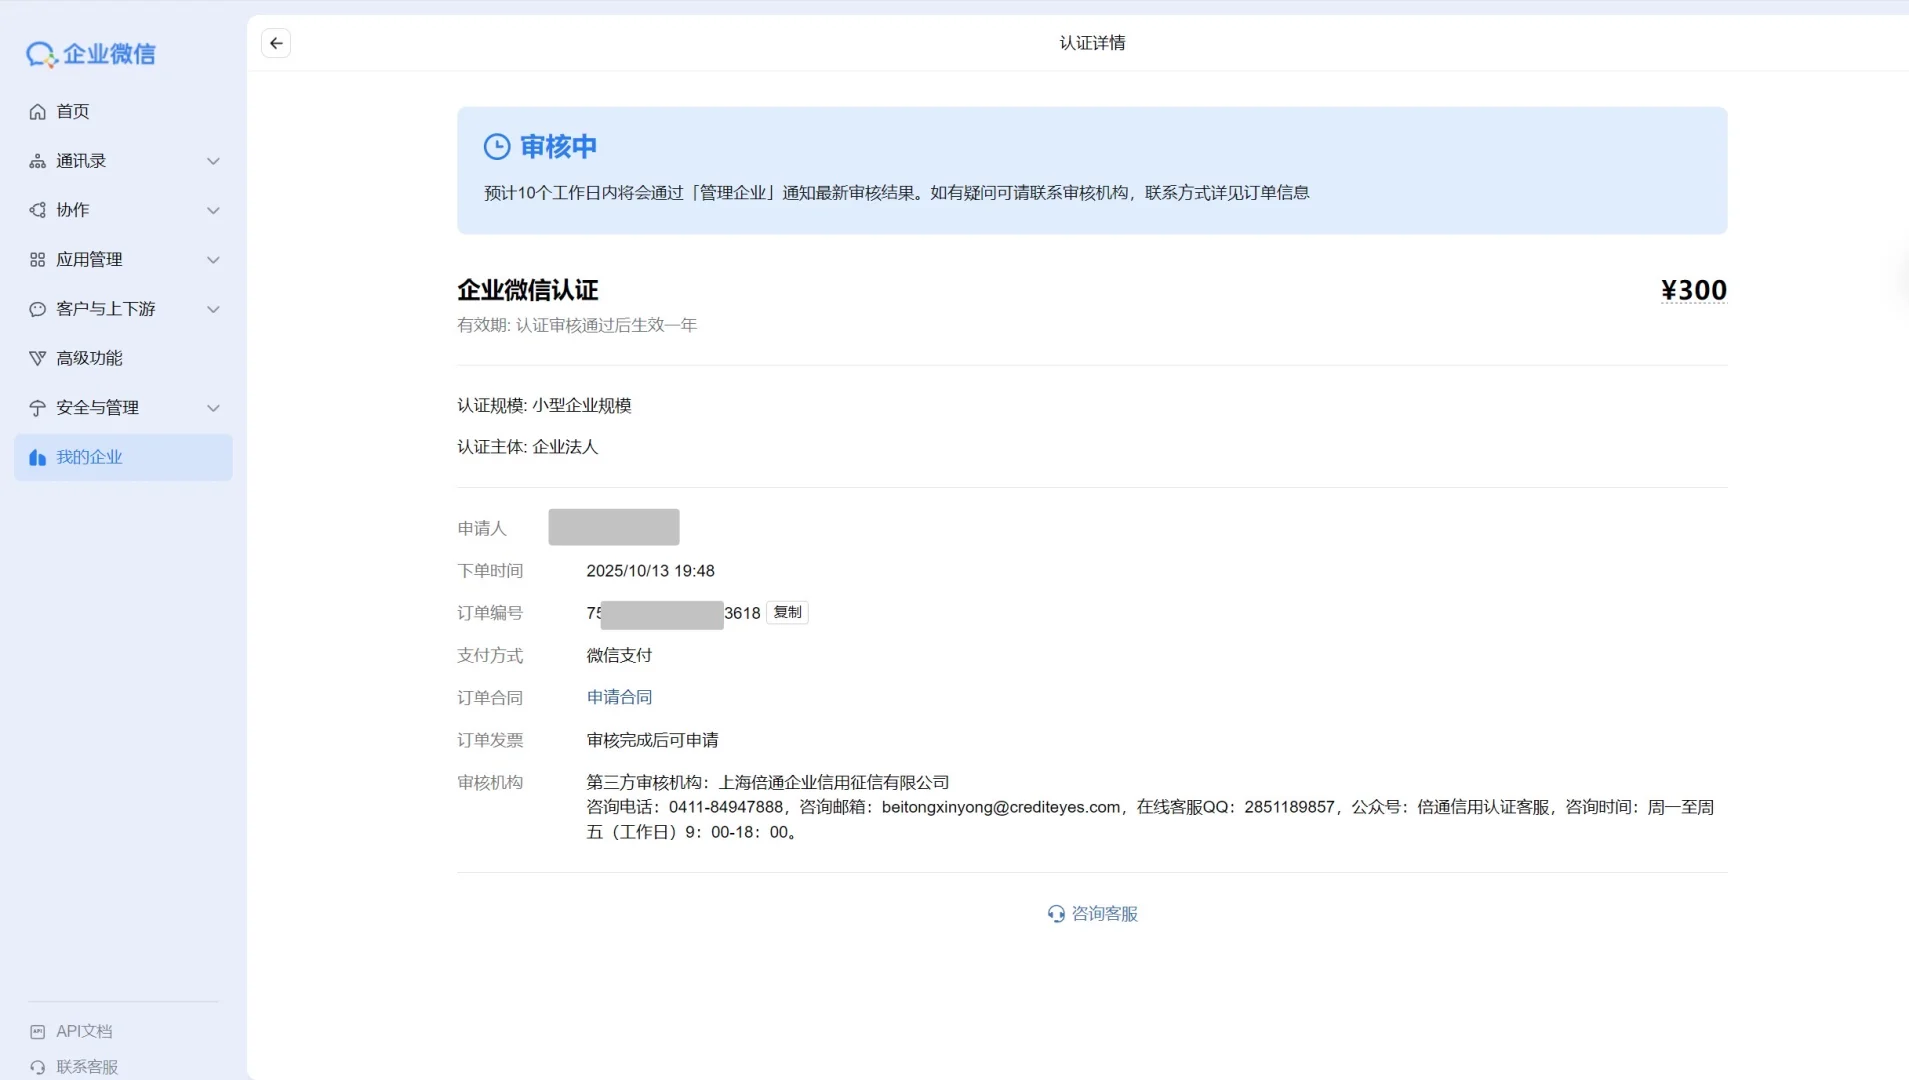Click the back arrow button

point(276,43)
